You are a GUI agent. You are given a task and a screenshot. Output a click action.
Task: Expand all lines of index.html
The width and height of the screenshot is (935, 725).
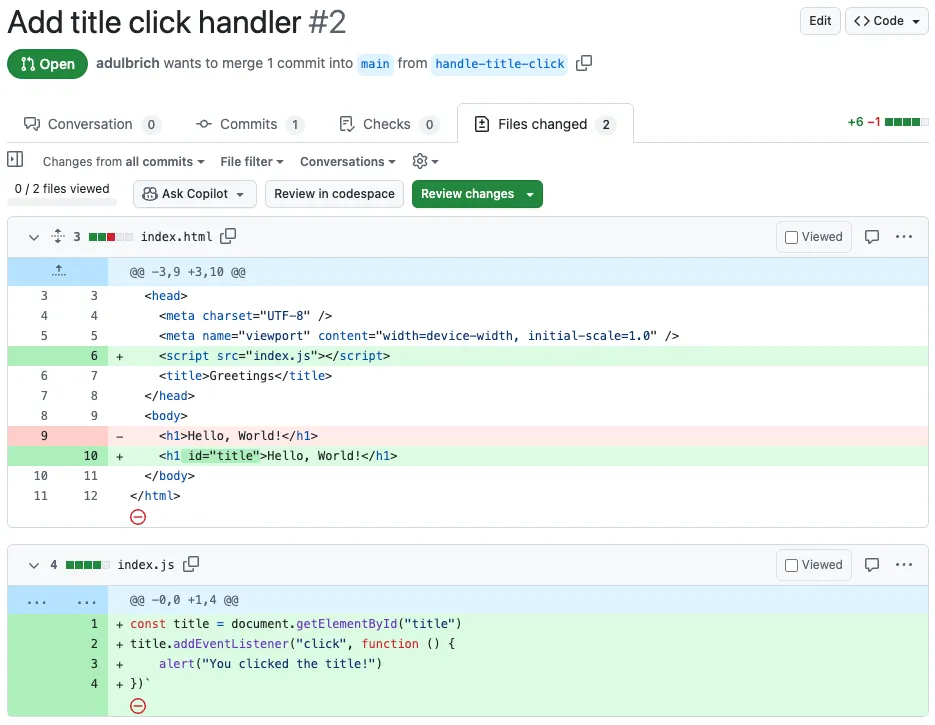[58, 236]
